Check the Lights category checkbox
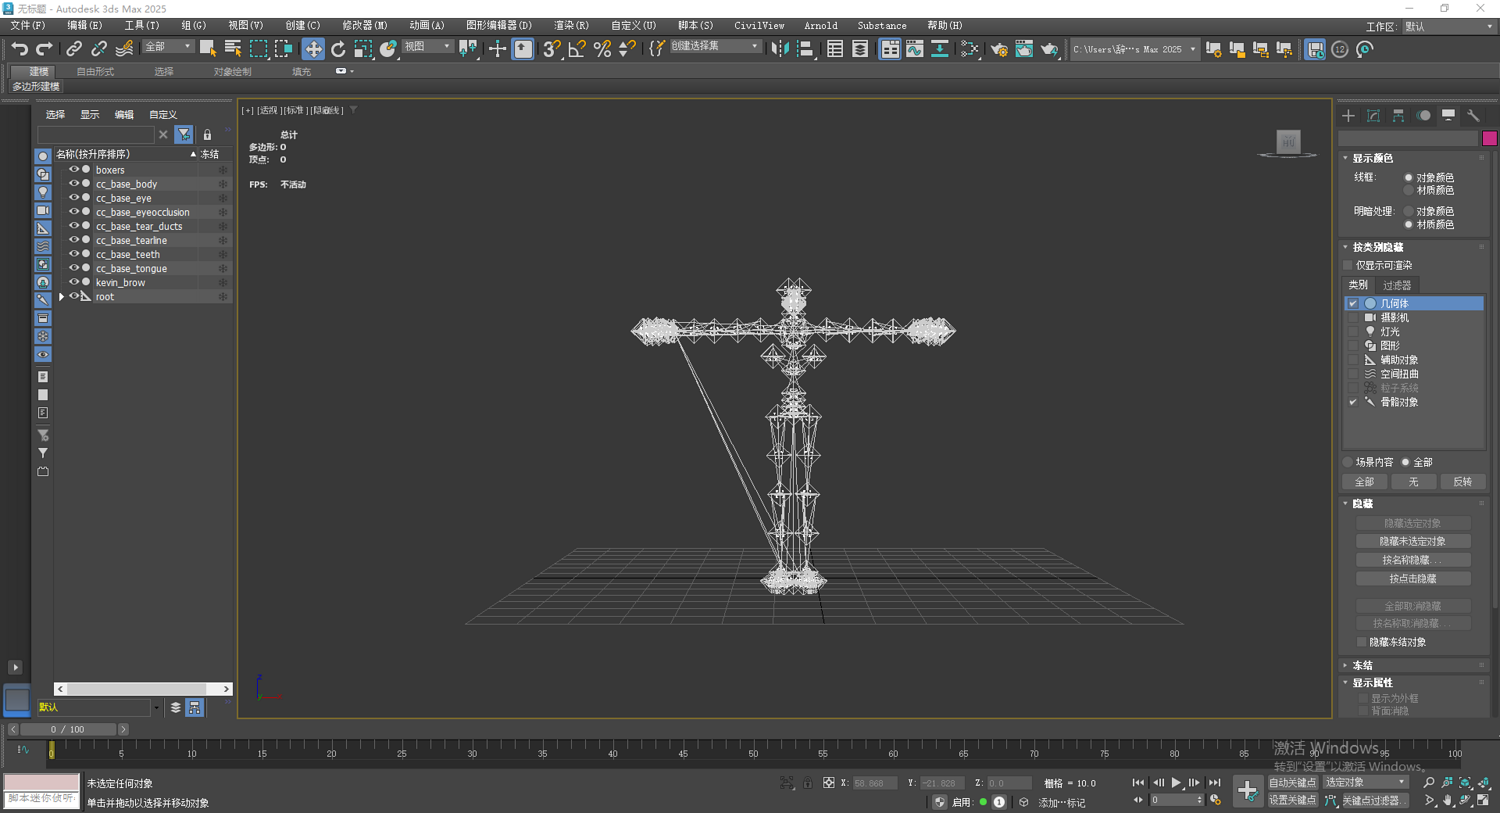The image size is (1500, 813). [1353, 331]
